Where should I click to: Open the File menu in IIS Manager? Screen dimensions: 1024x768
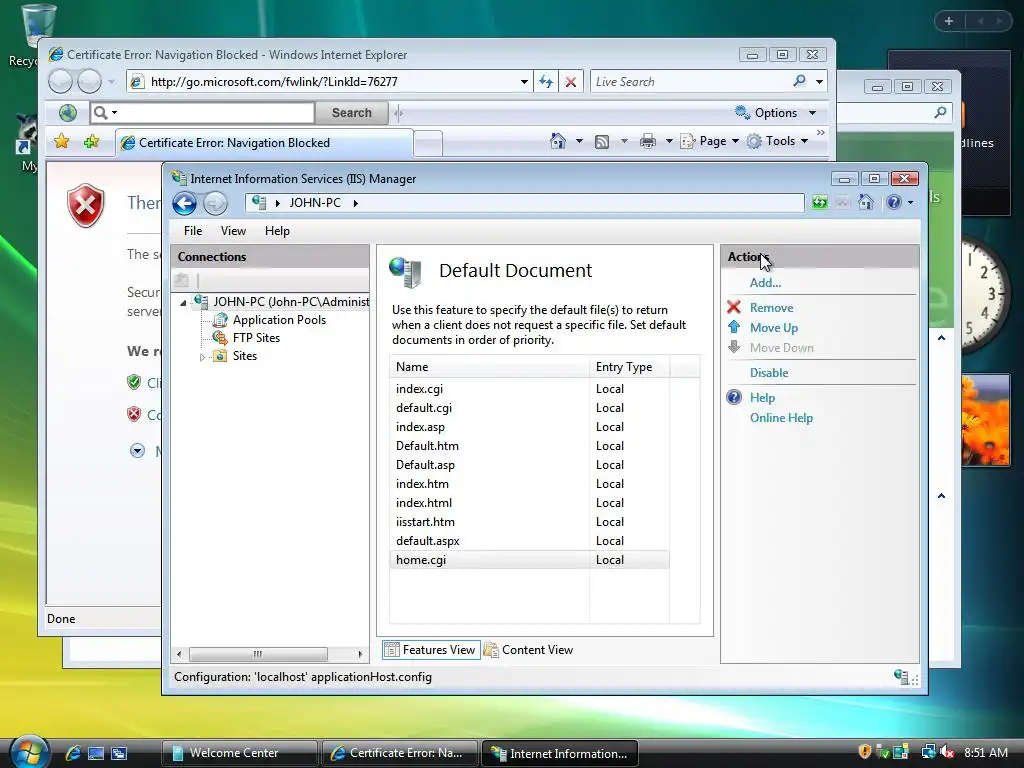(x=193, y=231)
